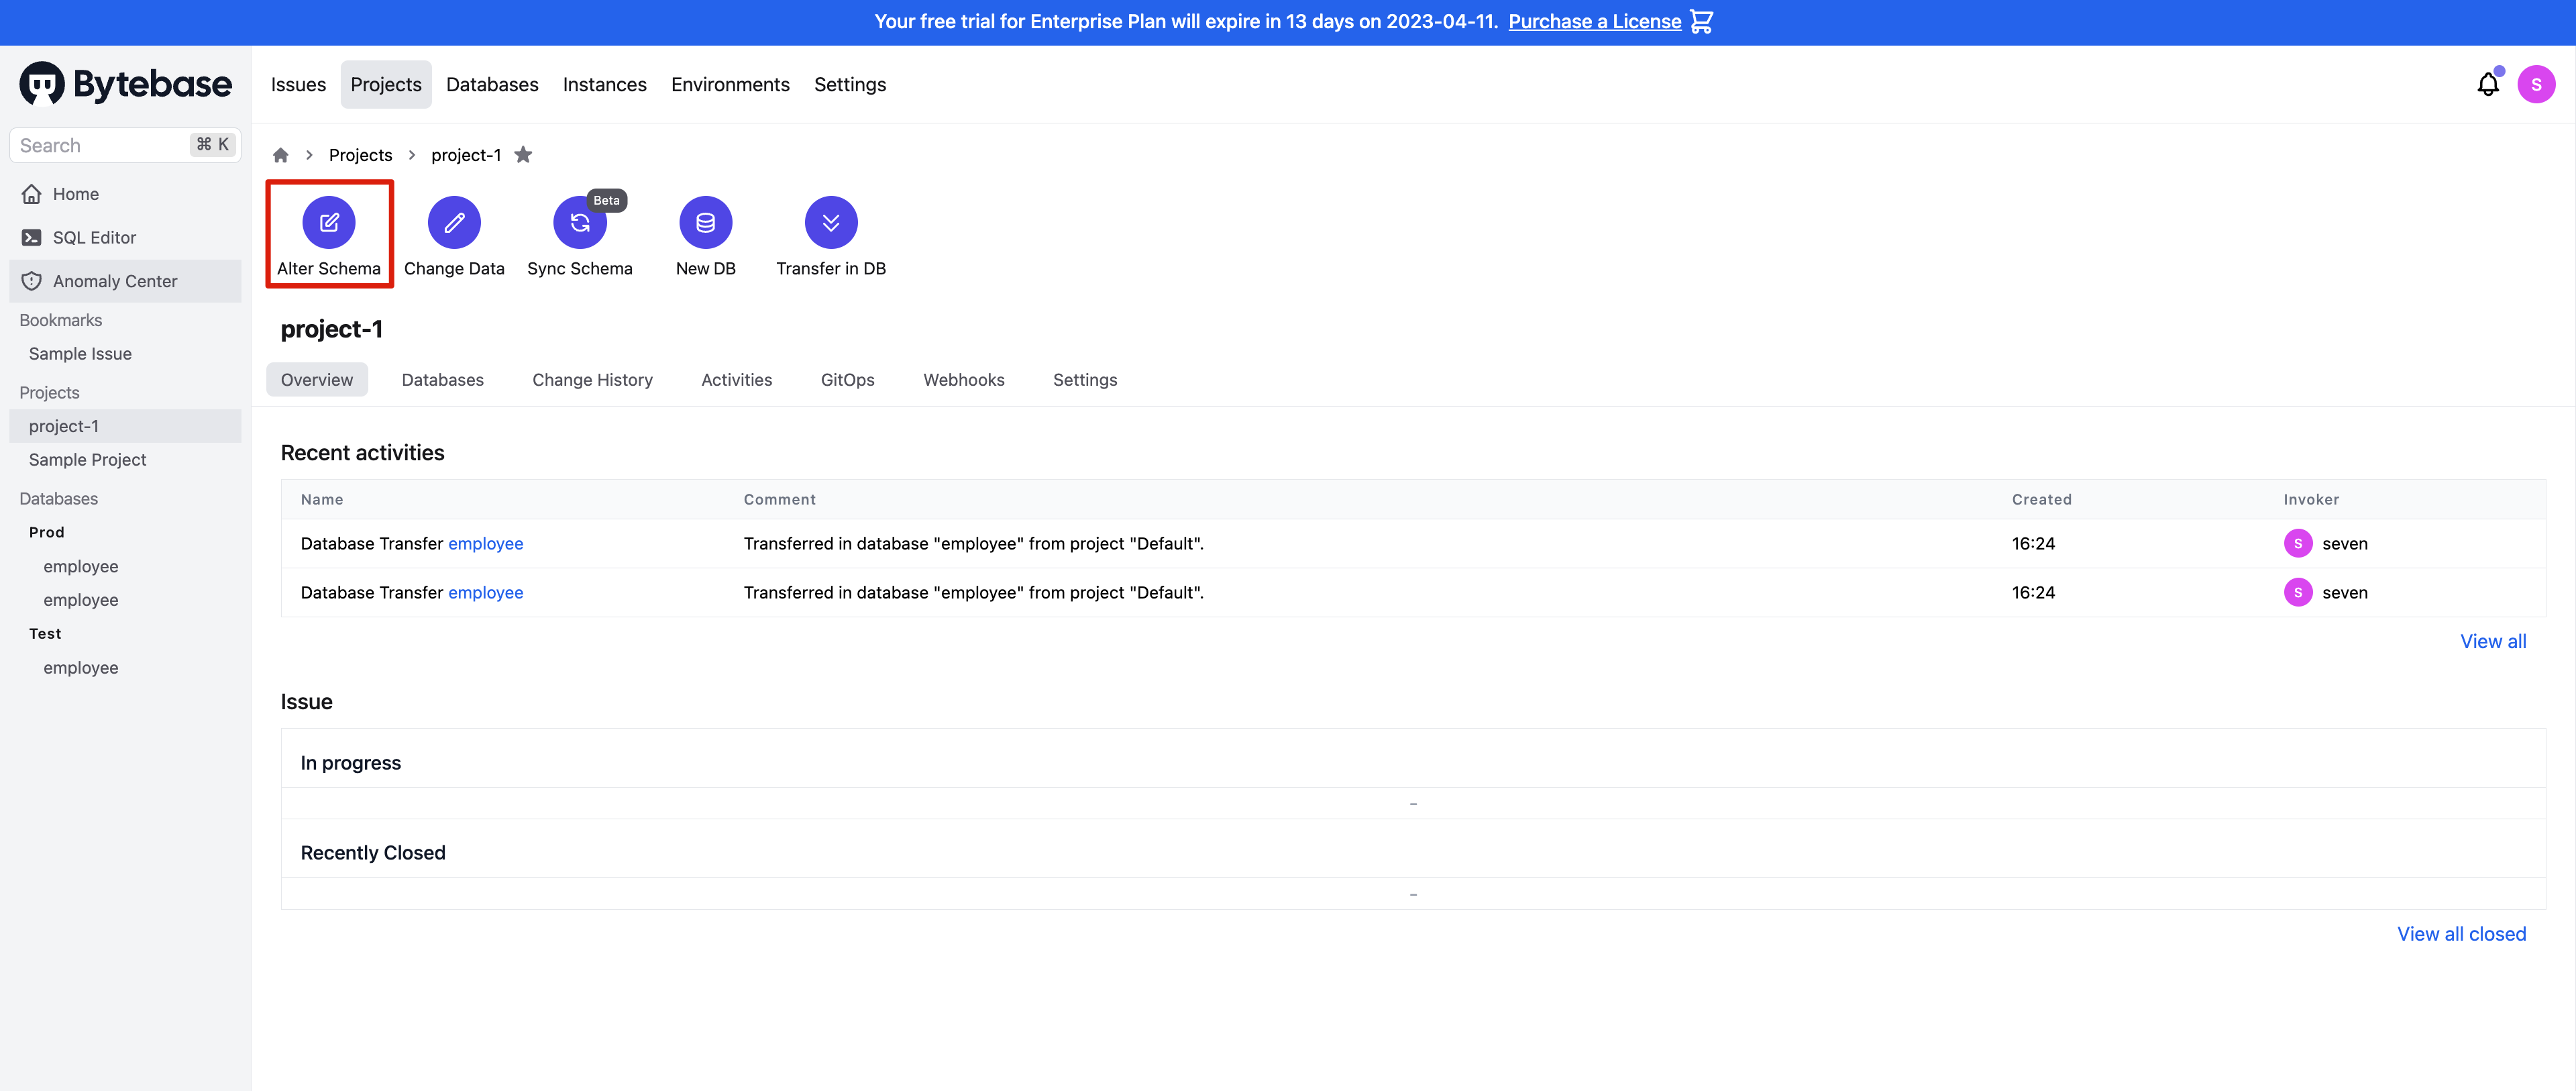Open the Anomaly Center
The image size is (2576, 1091).
[x=114, y=281]
